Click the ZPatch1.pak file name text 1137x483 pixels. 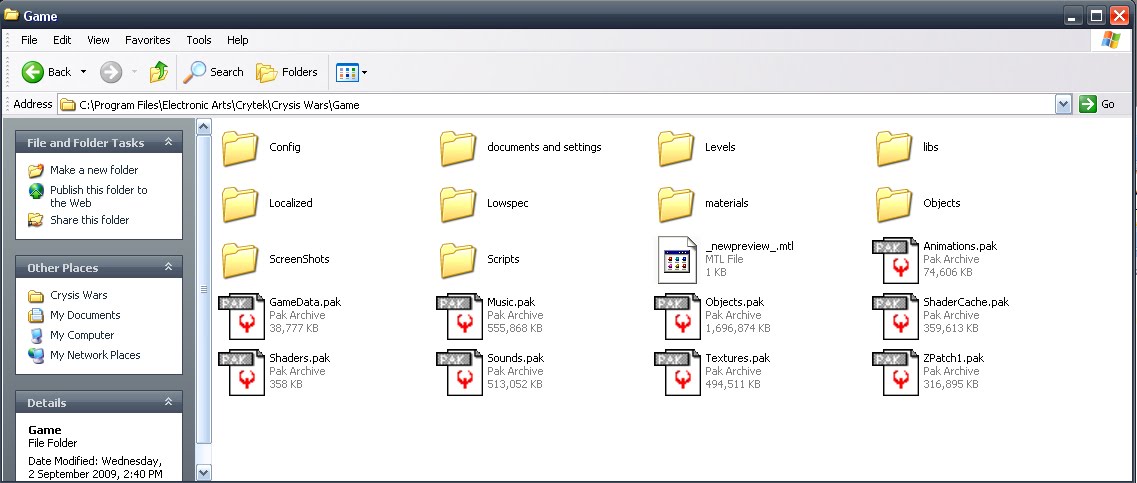(954, 358)
